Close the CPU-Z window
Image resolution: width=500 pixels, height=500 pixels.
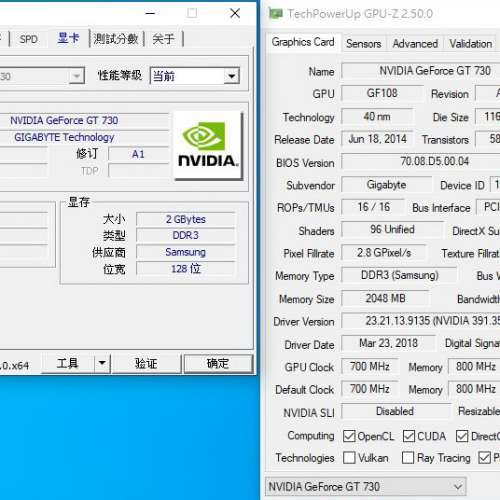pos(235,13)
